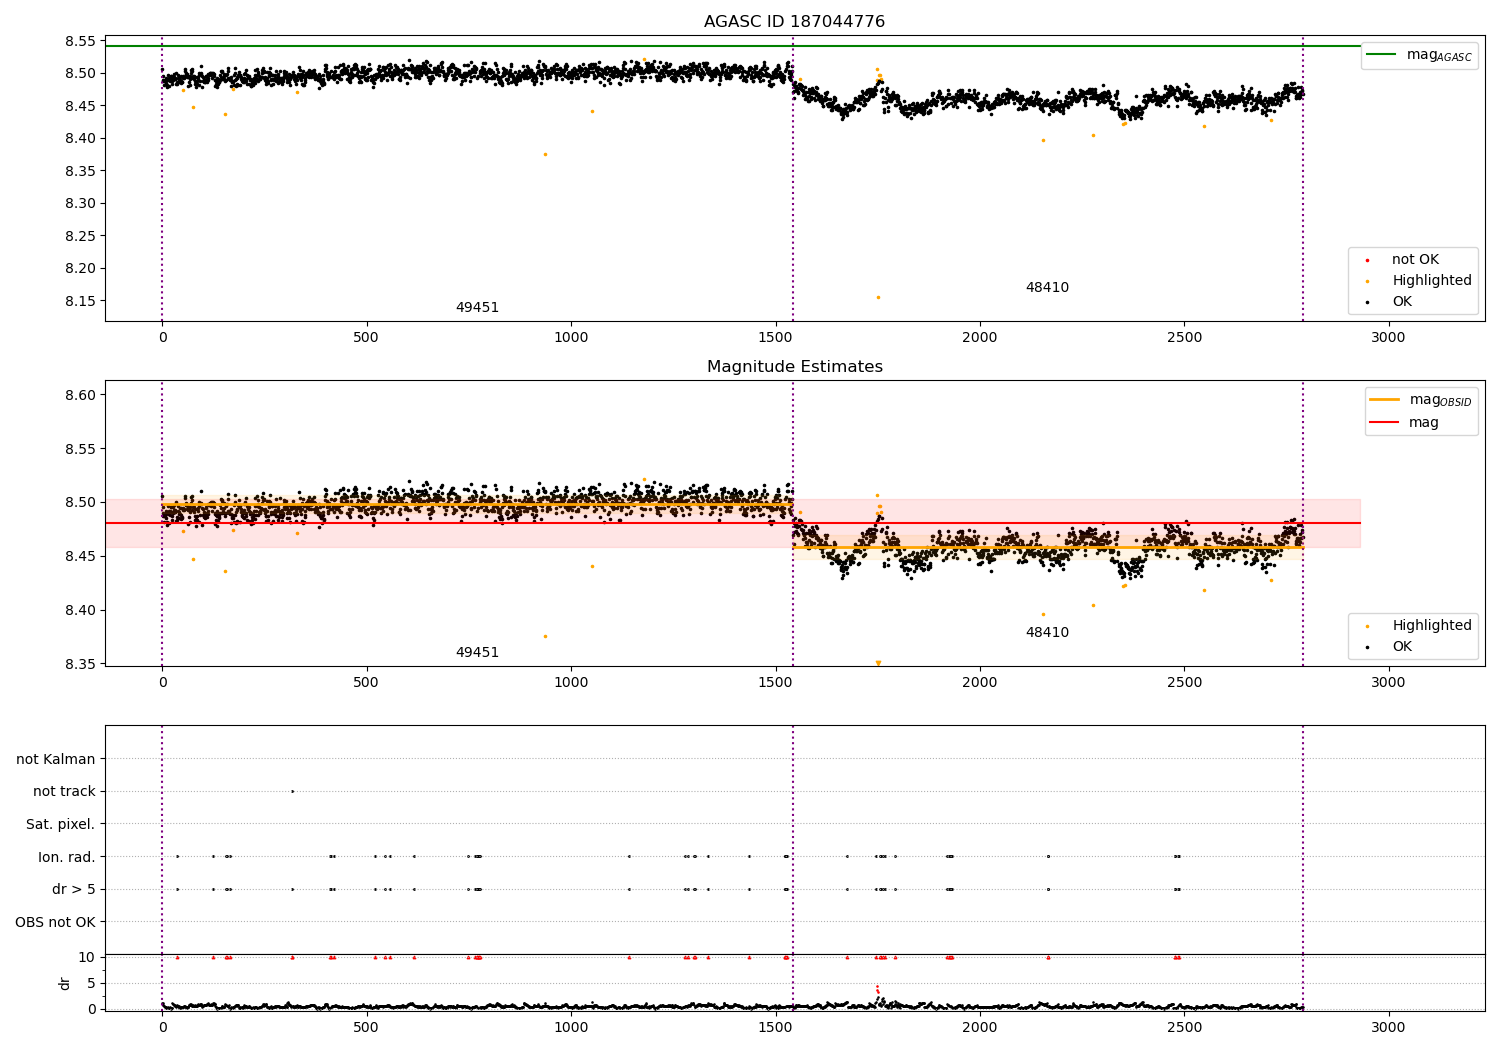Viewport: 1500px width, 1050px height.
Task: Click the 'not track' row label
Action: click(64, 791)
